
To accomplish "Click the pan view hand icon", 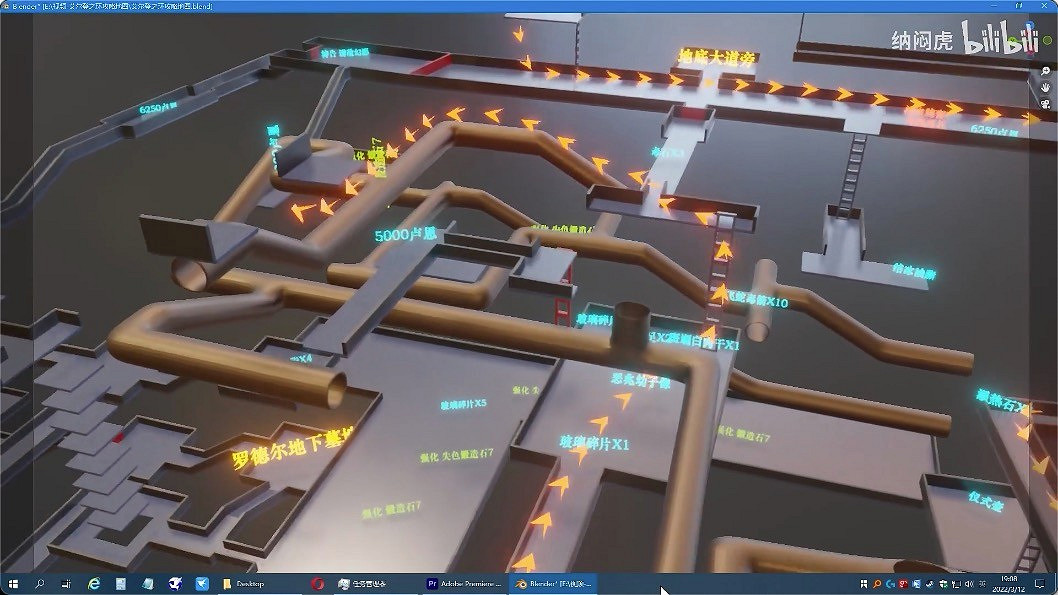I will tap(1045, 87).
